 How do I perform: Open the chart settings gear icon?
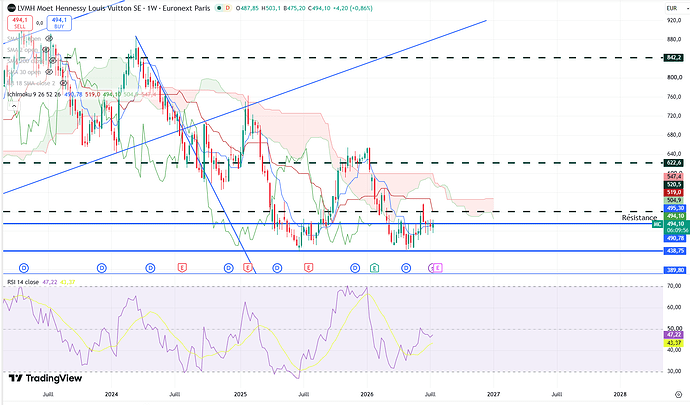point(678,394)
